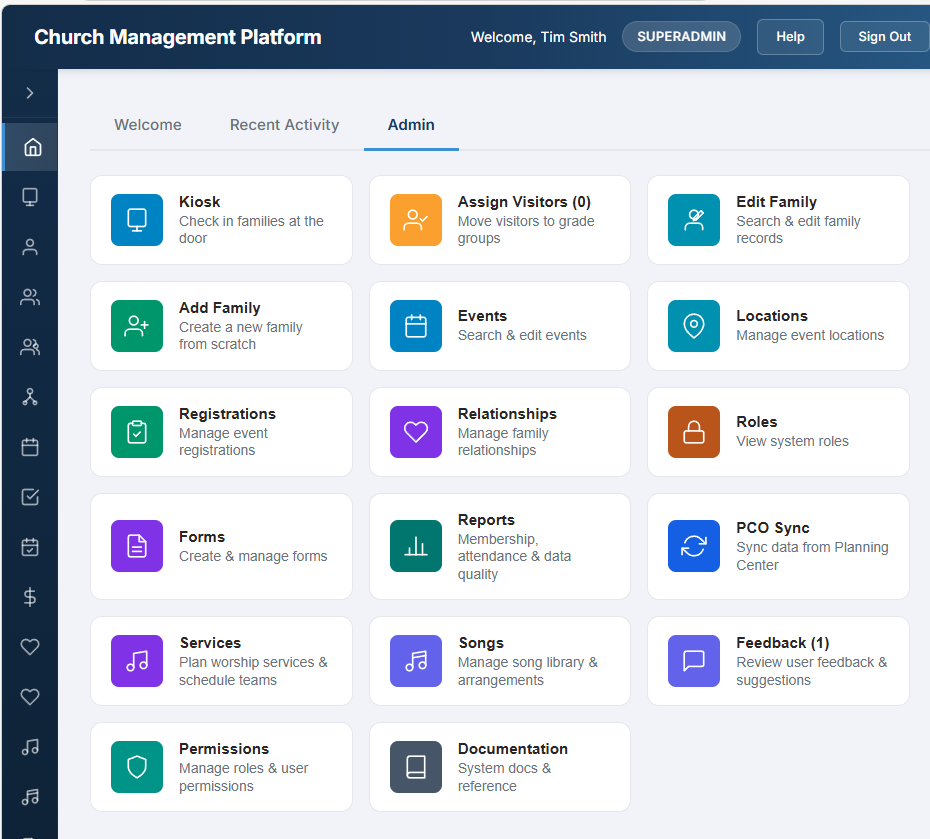930x839 pixels.
Task: Open the Reports chart icon
Action: (x=415, y=546)
